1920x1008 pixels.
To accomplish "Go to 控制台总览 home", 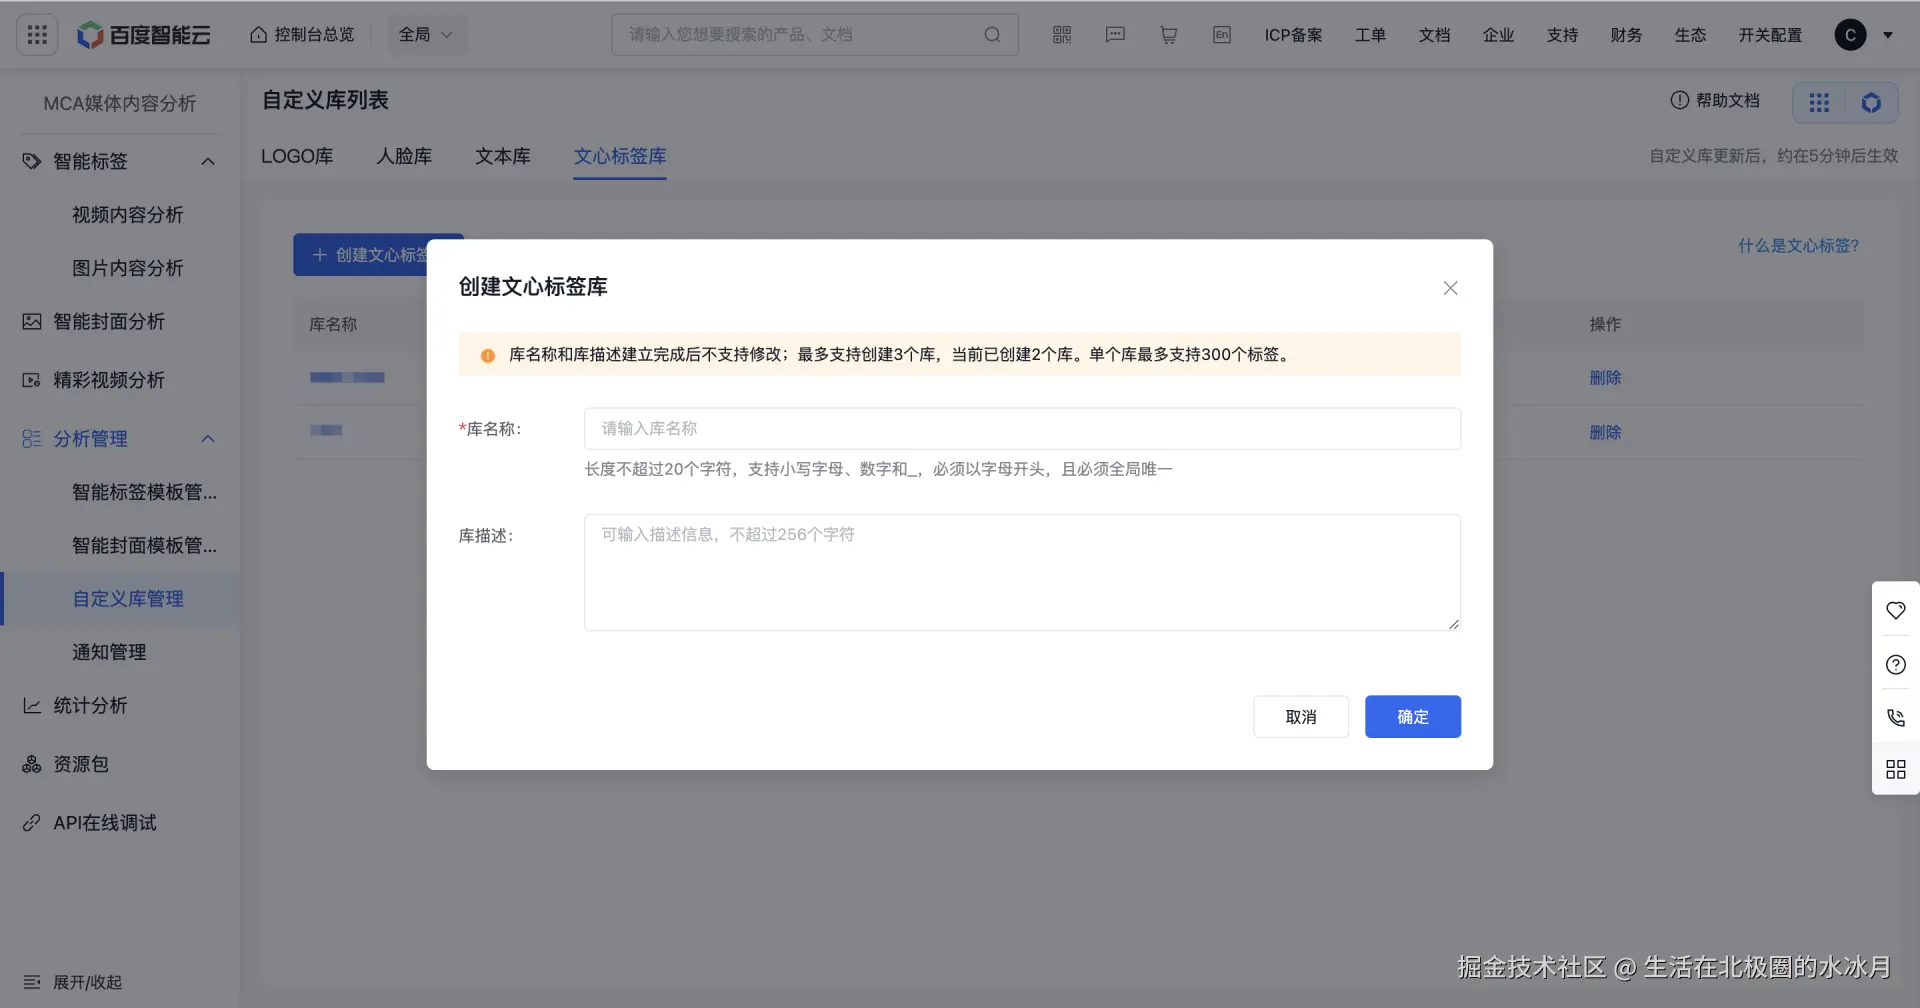I will (x=302, y=35).
